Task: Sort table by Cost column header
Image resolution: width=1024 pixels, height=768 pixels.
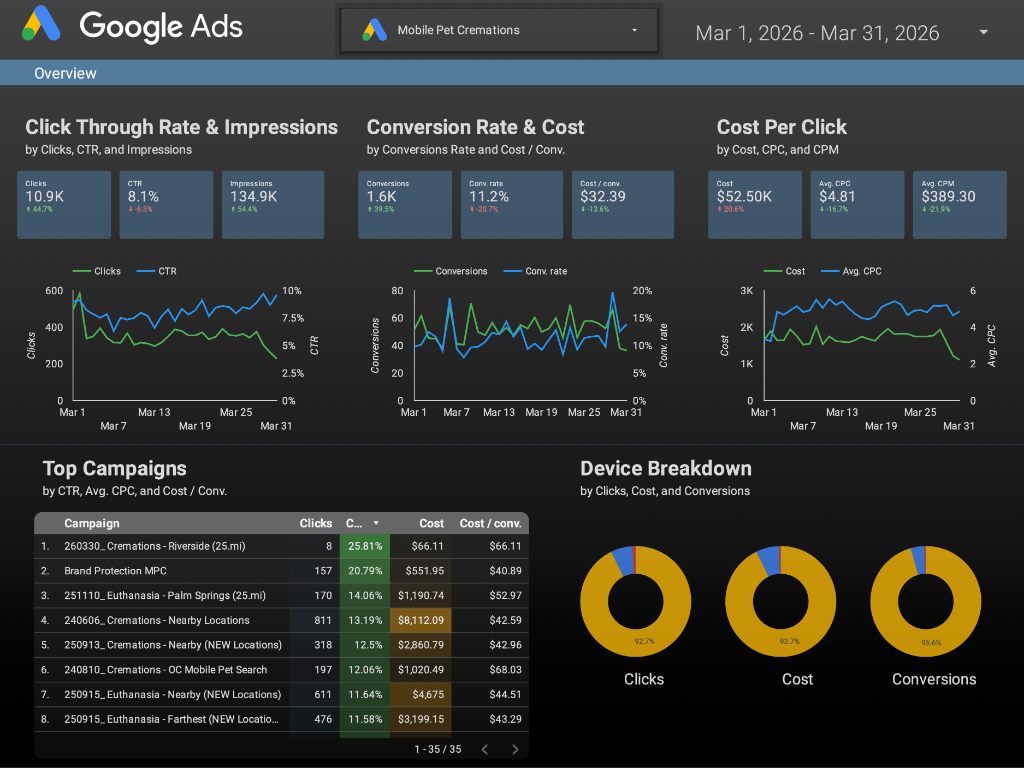Action: tap(431, 523)
